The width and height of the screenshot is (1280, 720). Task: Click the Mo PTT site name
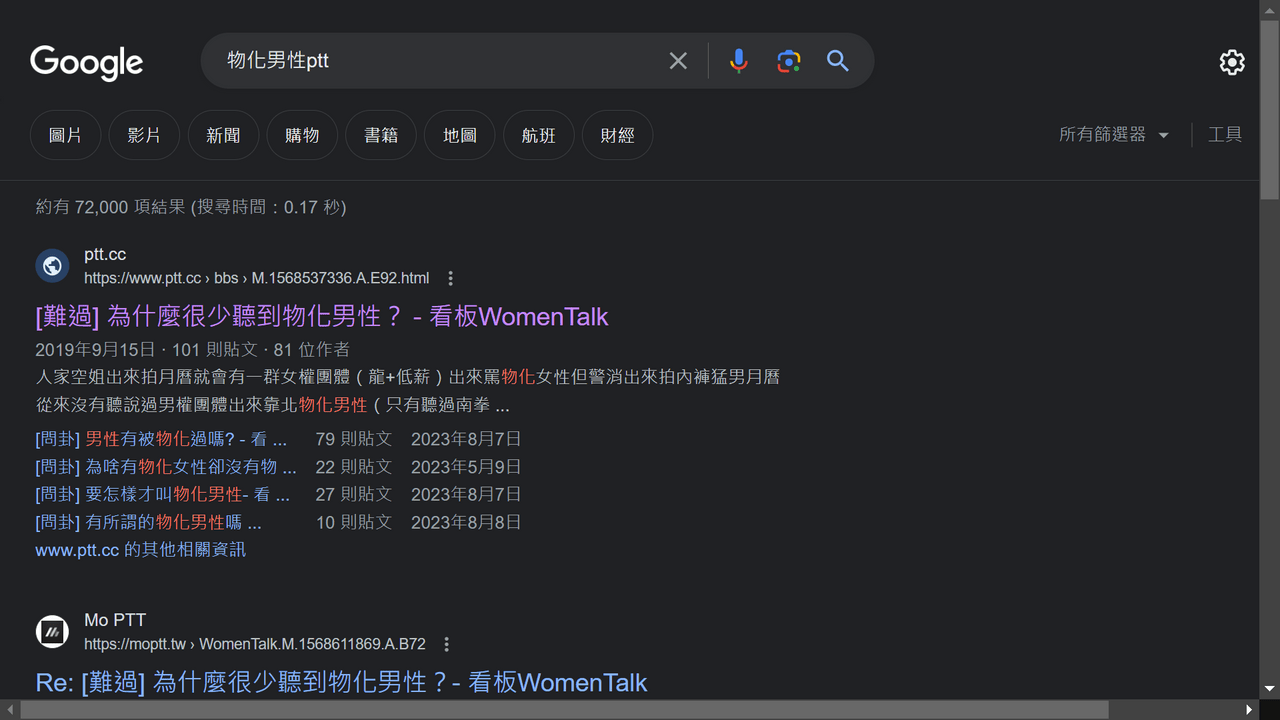click(x=115, y=621)
